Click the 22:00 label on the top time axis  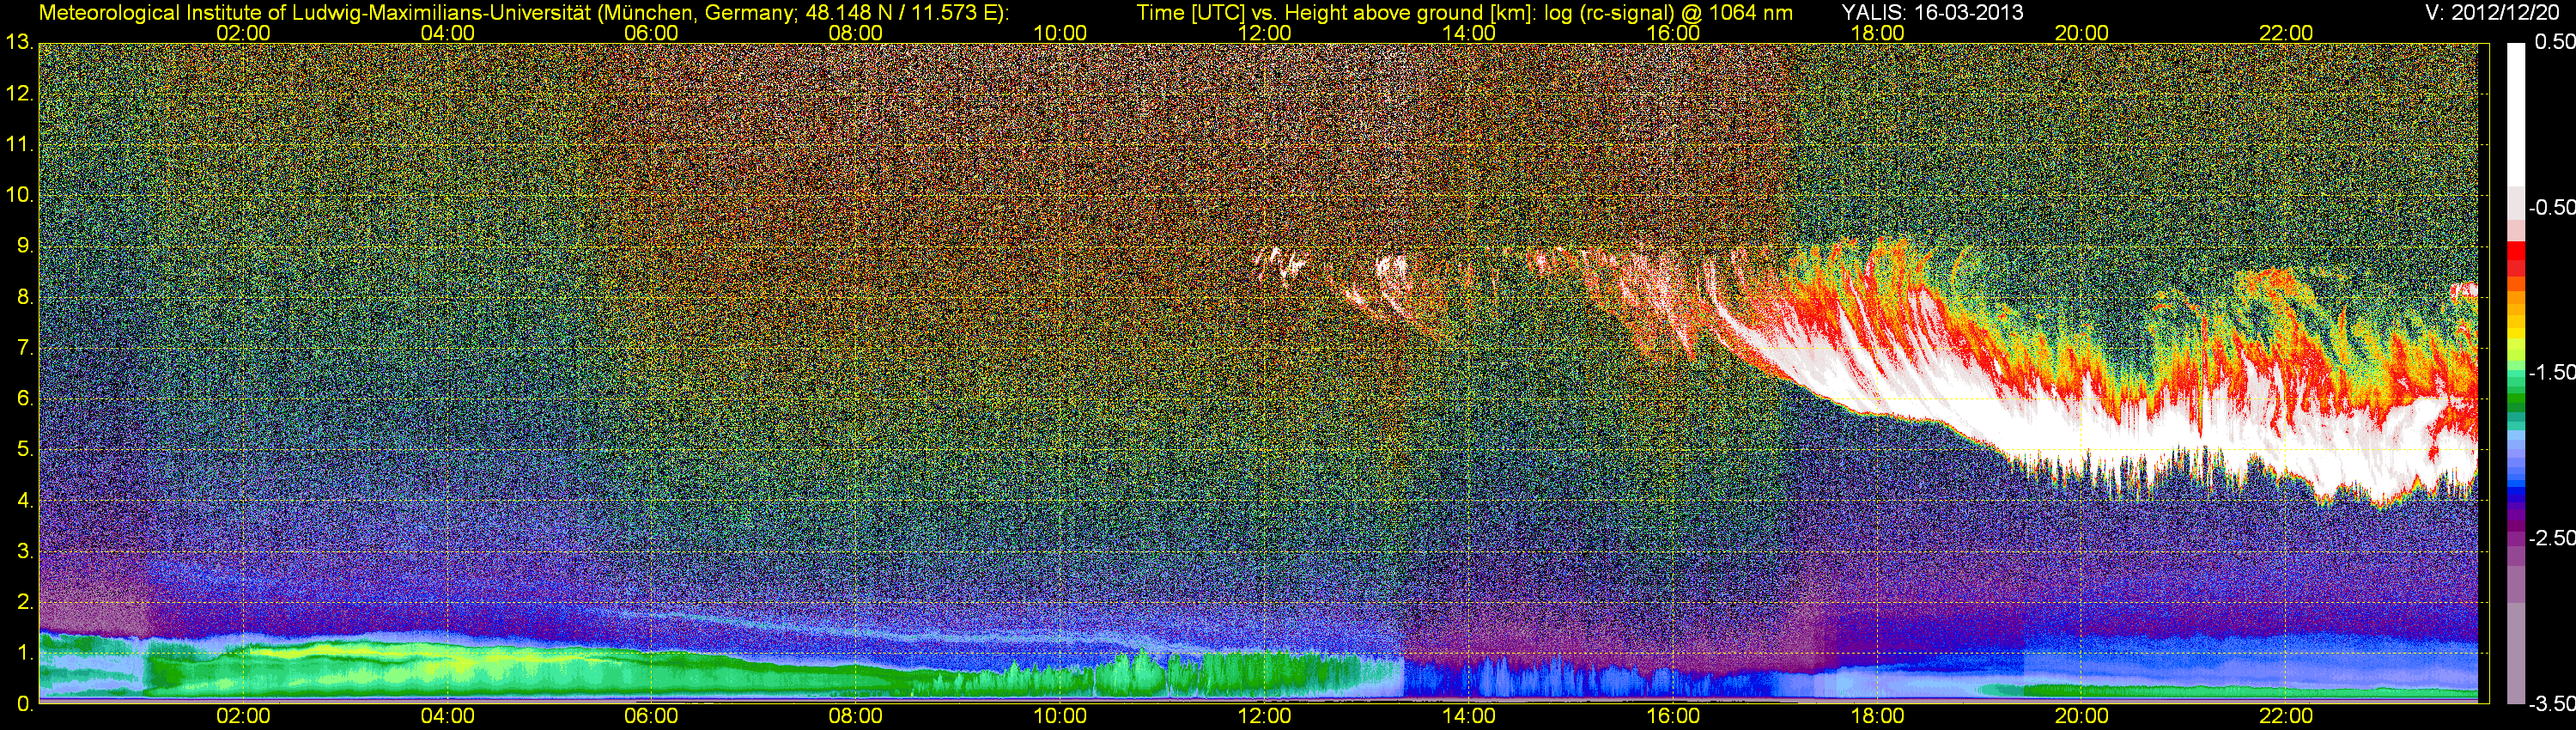point(2286,33)
